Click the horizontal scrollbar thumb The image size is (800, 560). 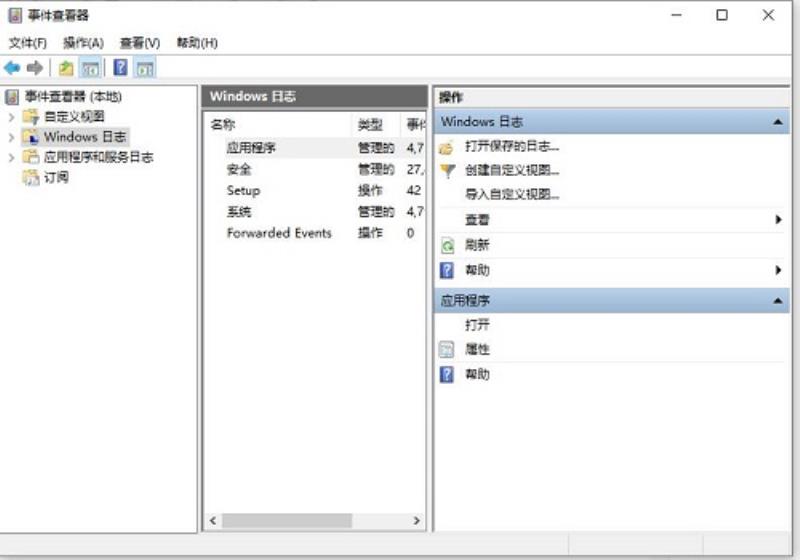[287, 521]
